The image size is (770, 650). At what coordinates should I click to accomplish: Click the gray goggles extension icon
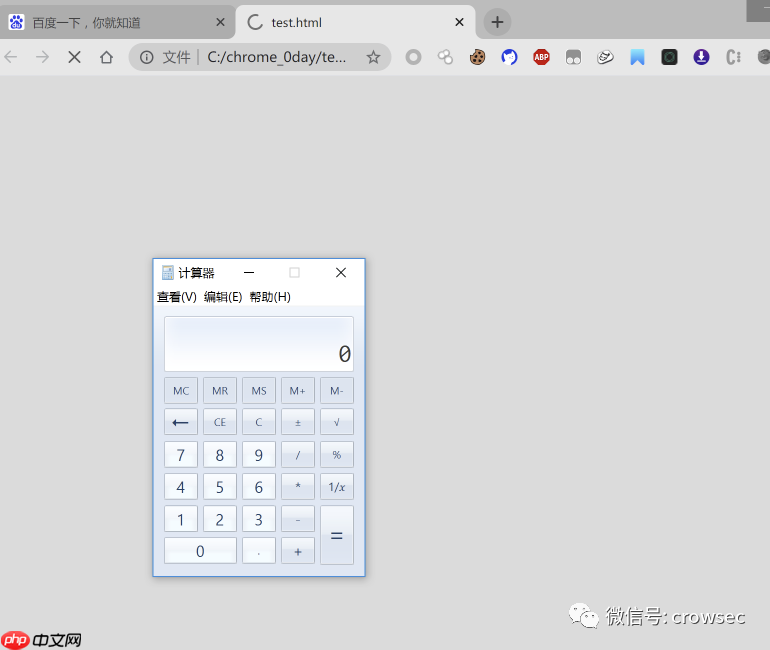coord(573,57)
